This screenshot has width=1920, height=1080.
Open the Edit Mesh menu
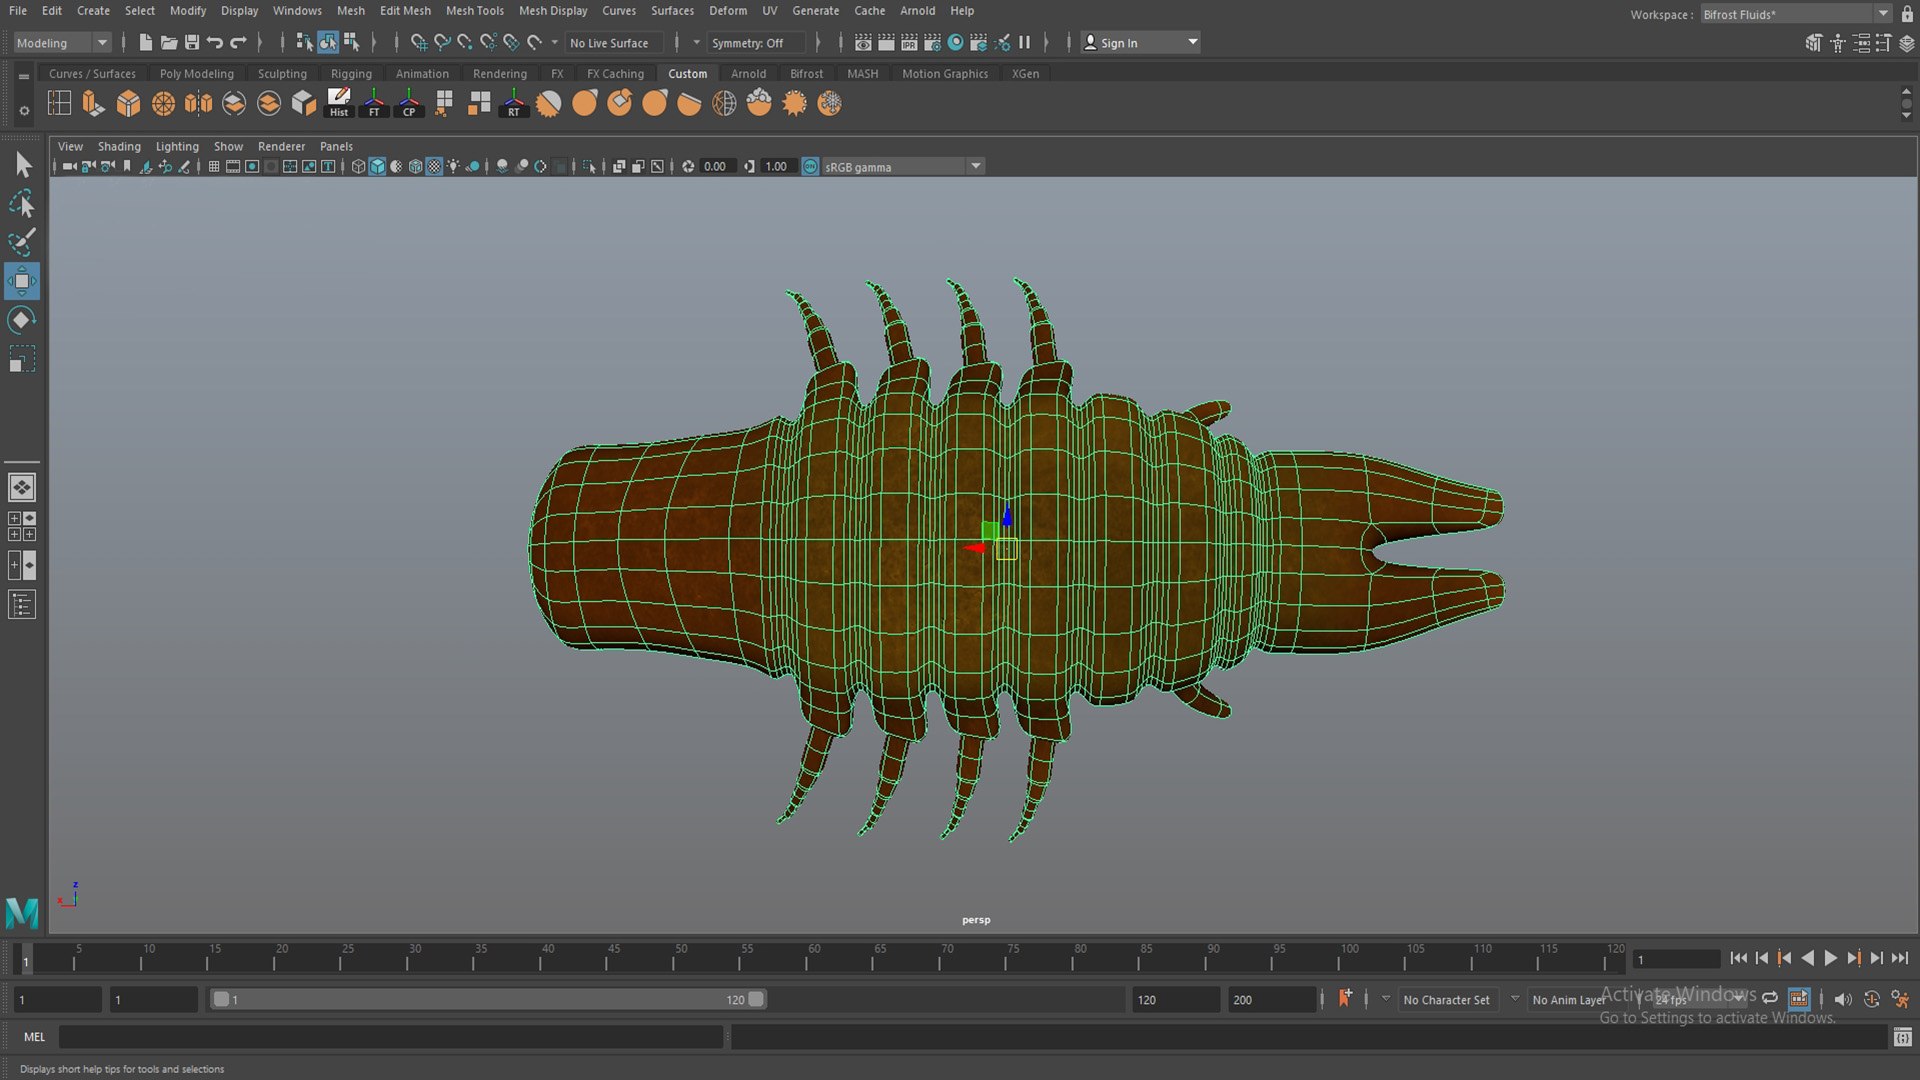[x=405, y=11]
